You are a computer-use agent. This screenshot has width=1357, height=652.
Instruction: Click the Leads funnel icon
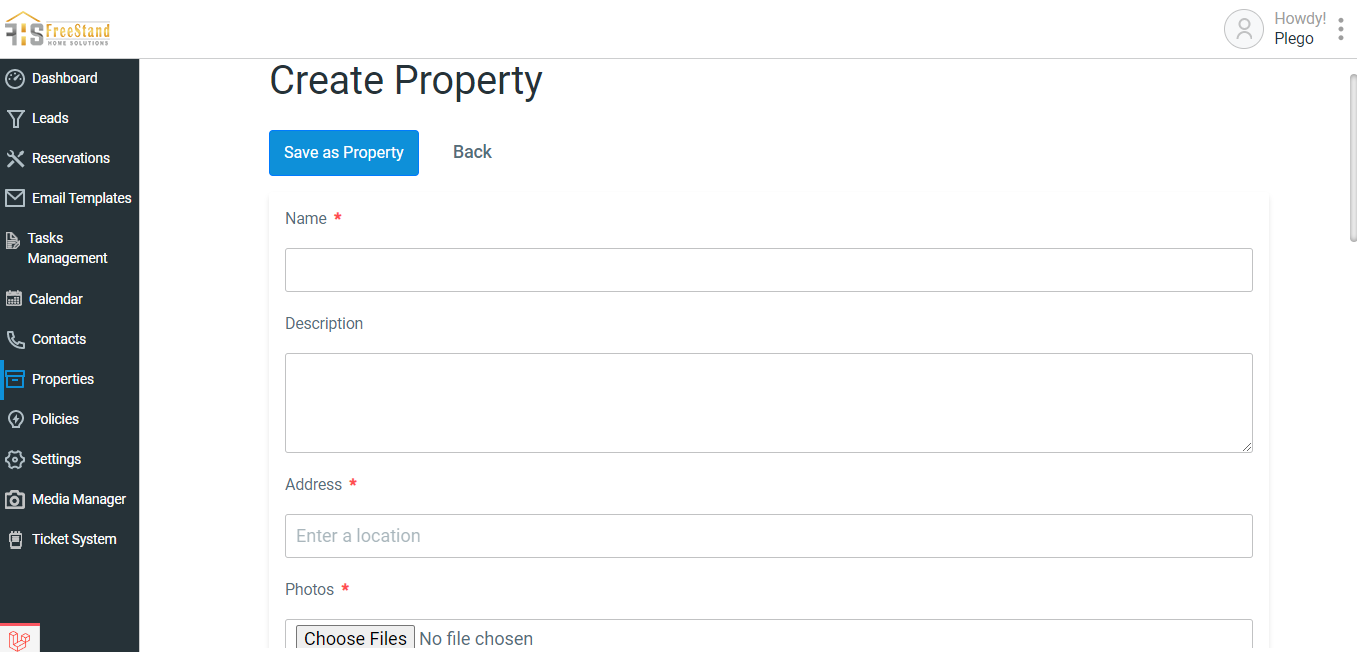pos(15,119)
